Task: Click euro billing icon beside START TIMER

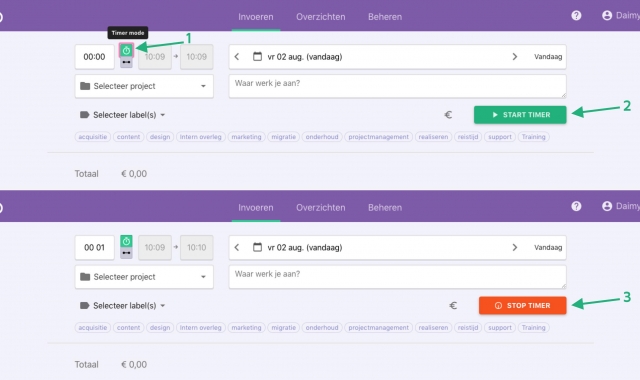Action: click(448, 115)
